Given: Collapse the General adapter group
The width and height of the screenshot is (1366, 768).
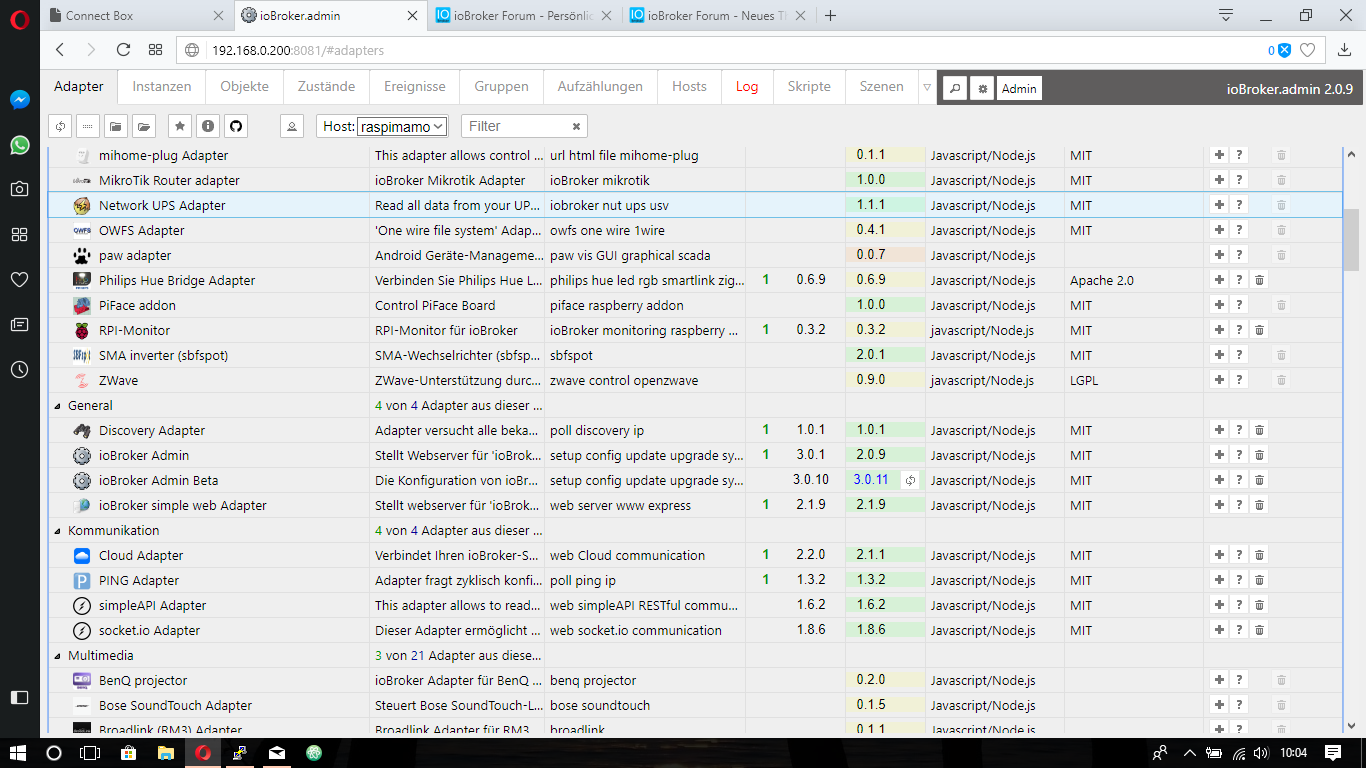Looking at the screenshot, I should click(57, 406).
